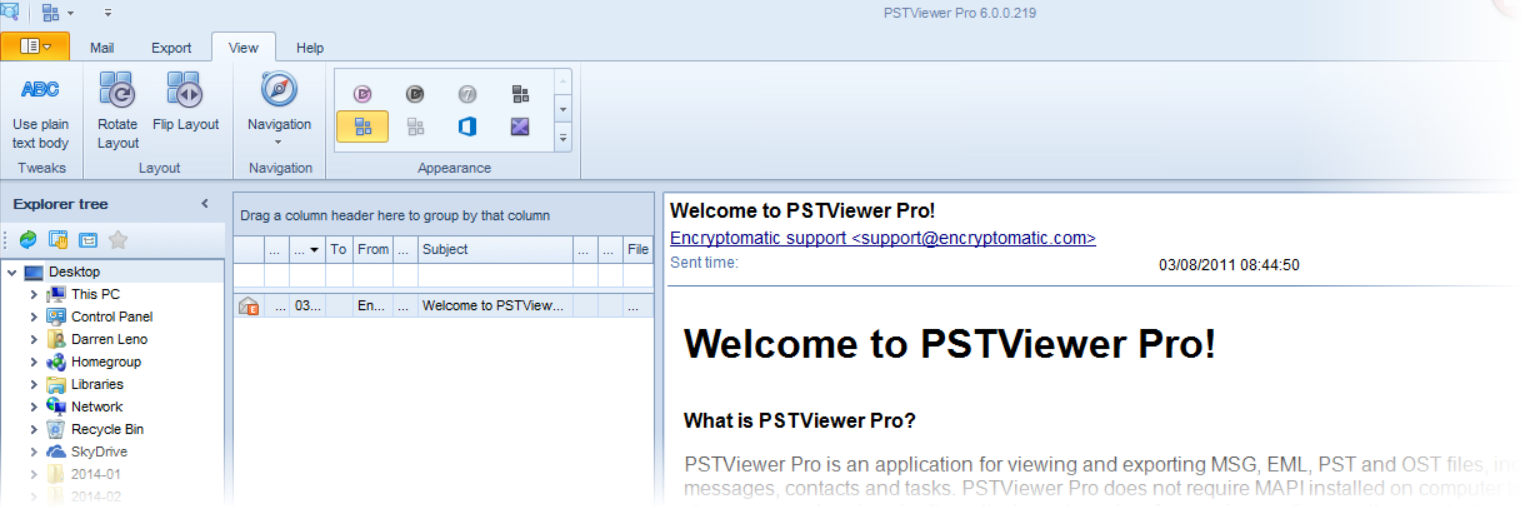Click the blue calendar-style toolbar icon
1522x508 pixels.
[88, 239]
